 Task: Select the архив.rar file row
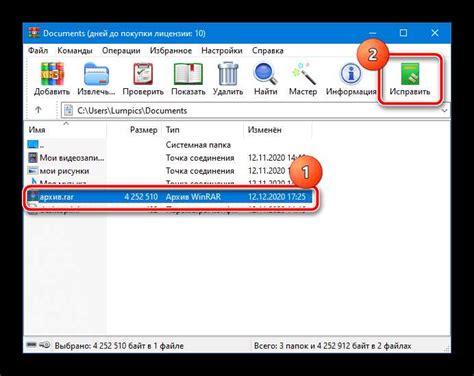click(x=169, y=197)
